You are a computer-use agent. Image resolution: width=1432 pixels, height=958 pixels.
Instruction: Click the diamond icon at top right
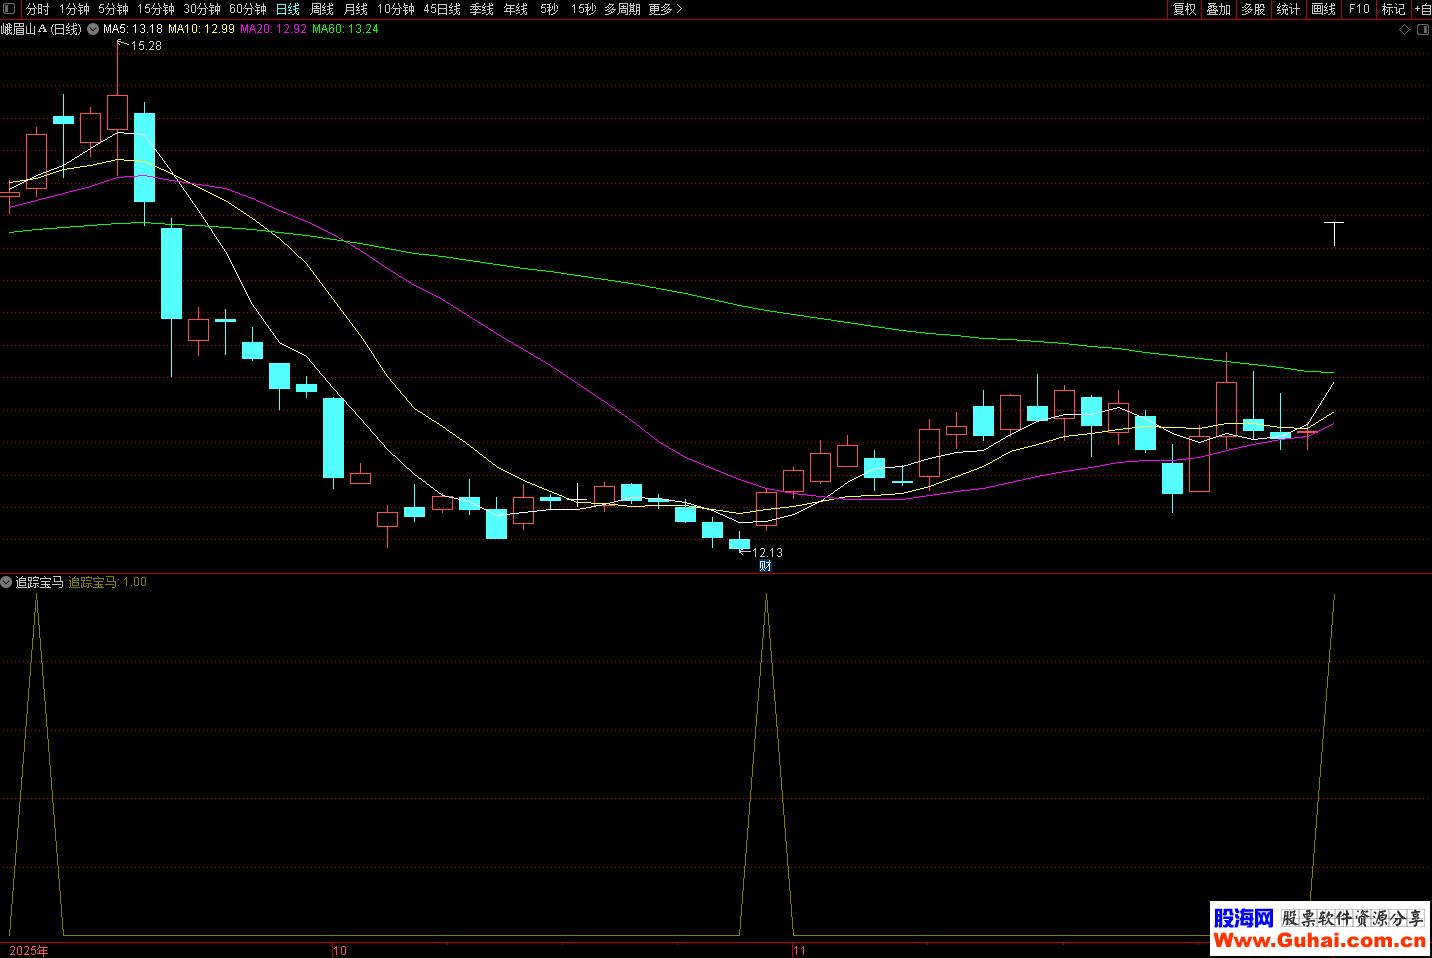(1405, 30)
